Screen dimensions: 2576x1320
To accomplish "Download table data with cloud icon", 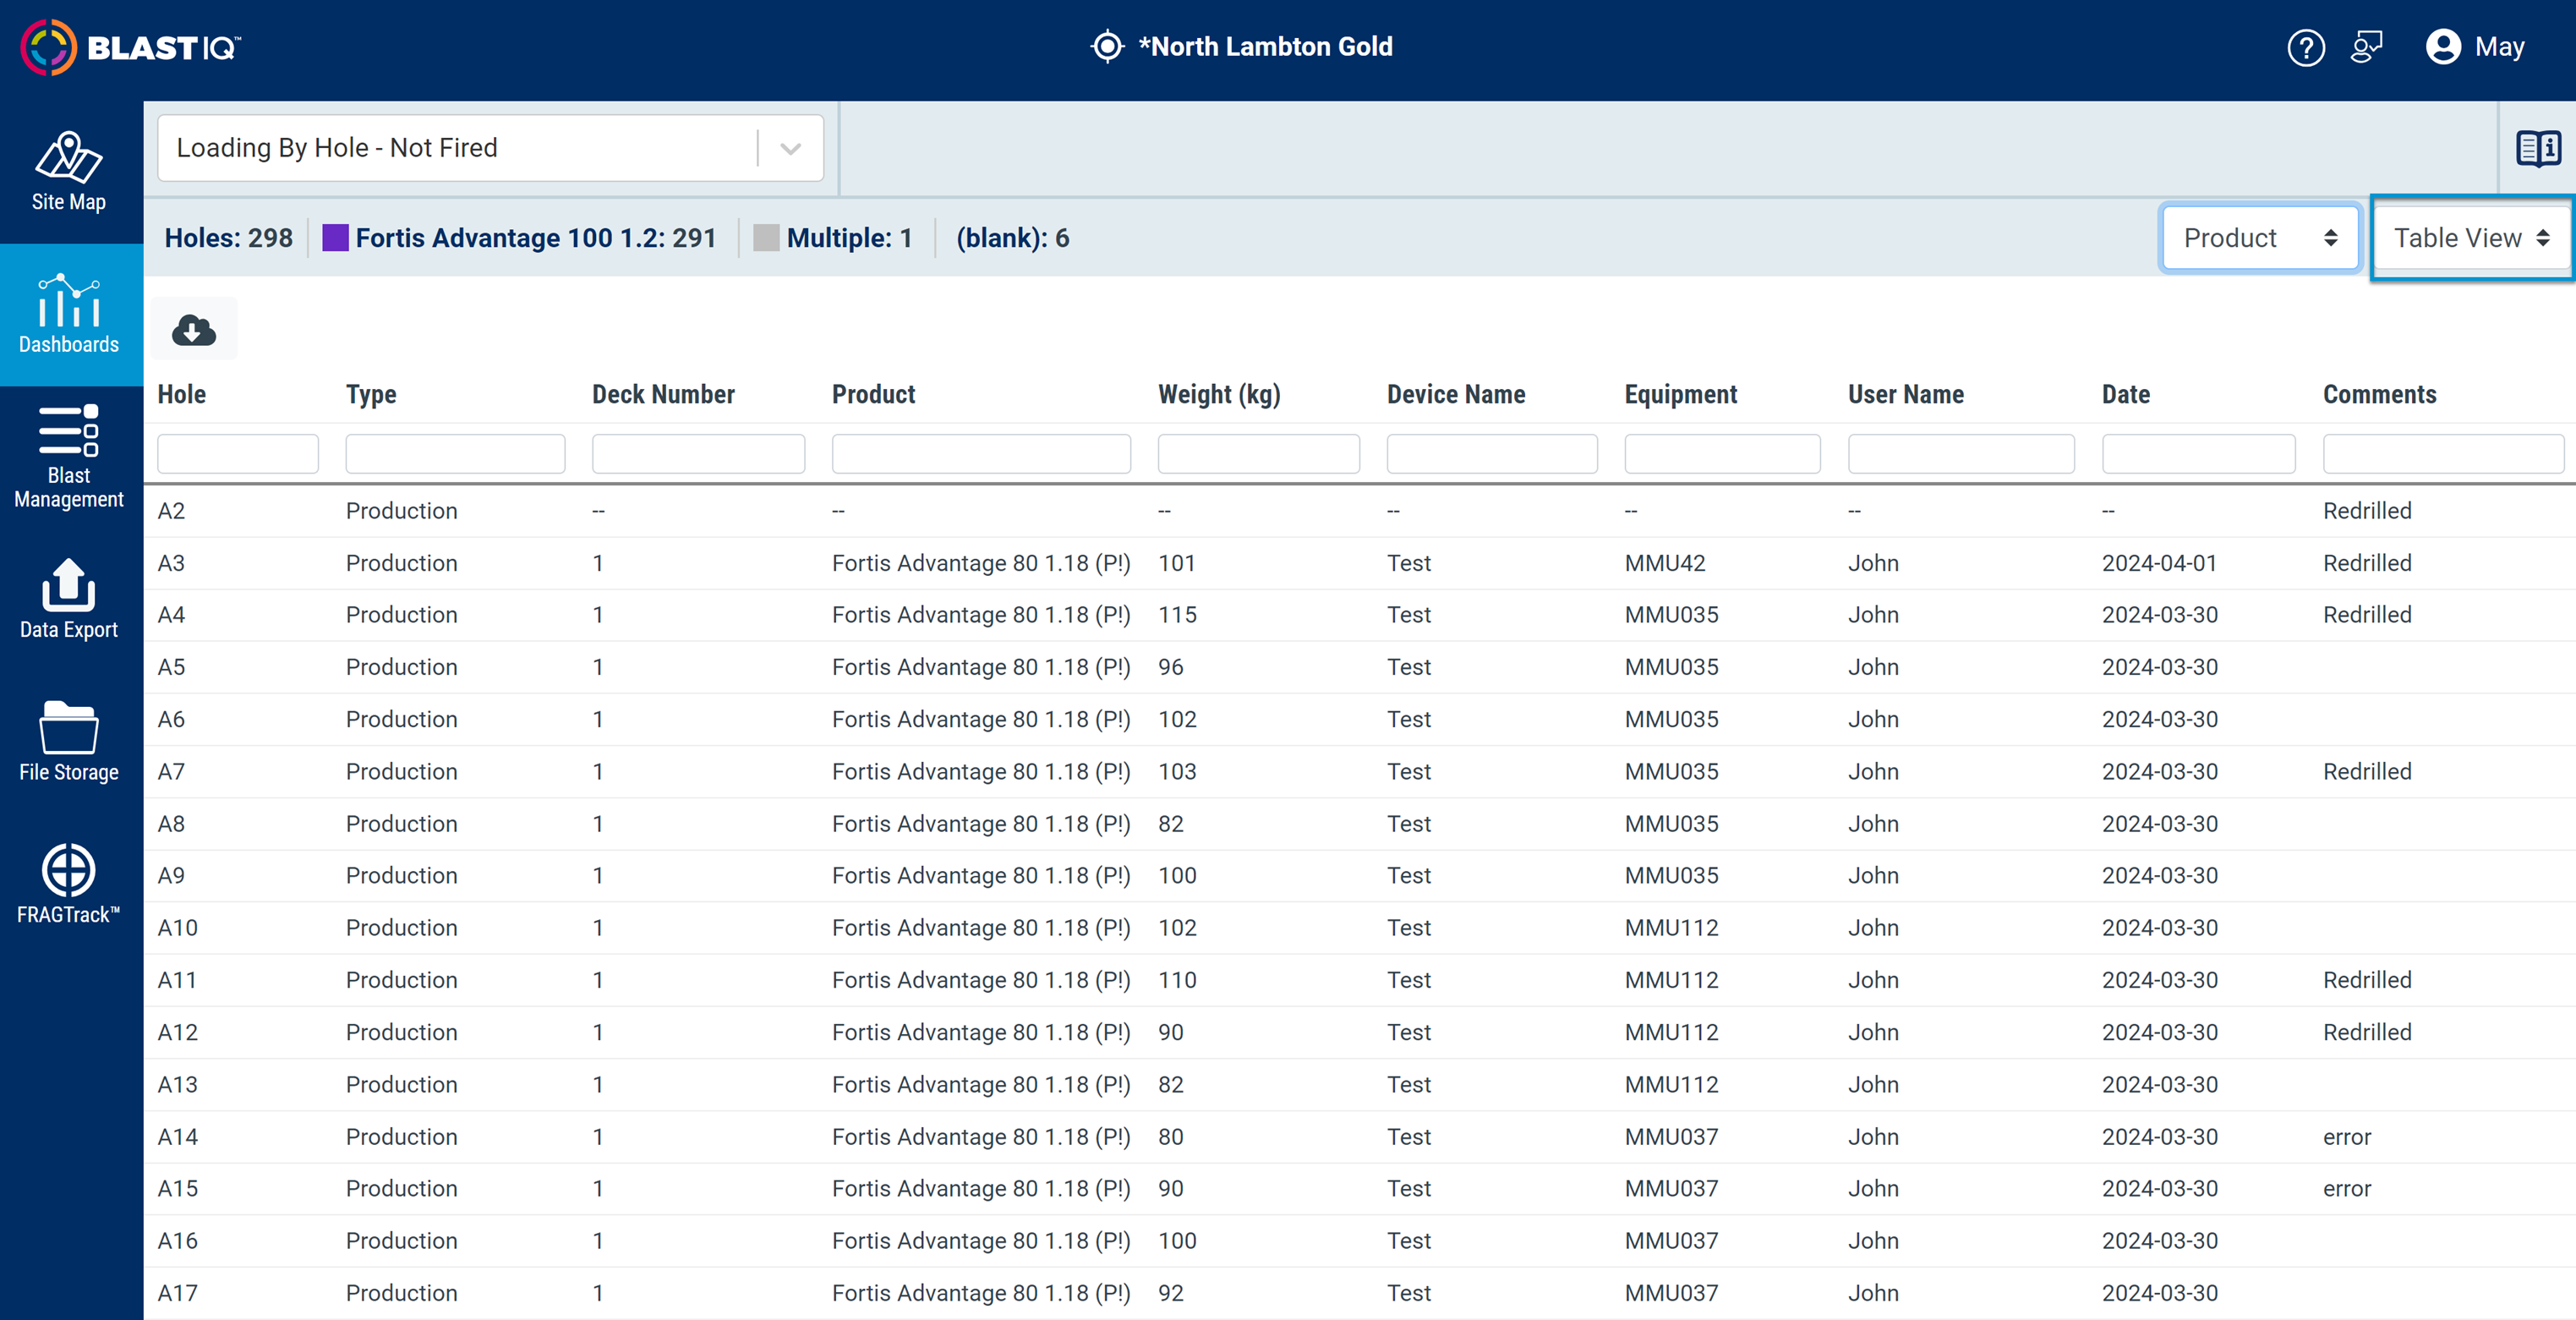I will coord(194,329).
